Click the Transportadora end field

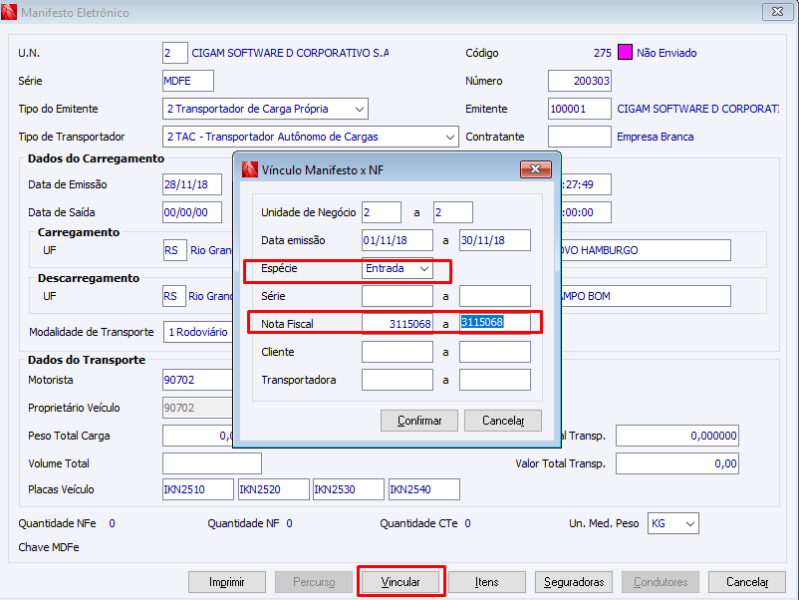tap(494, 380)
